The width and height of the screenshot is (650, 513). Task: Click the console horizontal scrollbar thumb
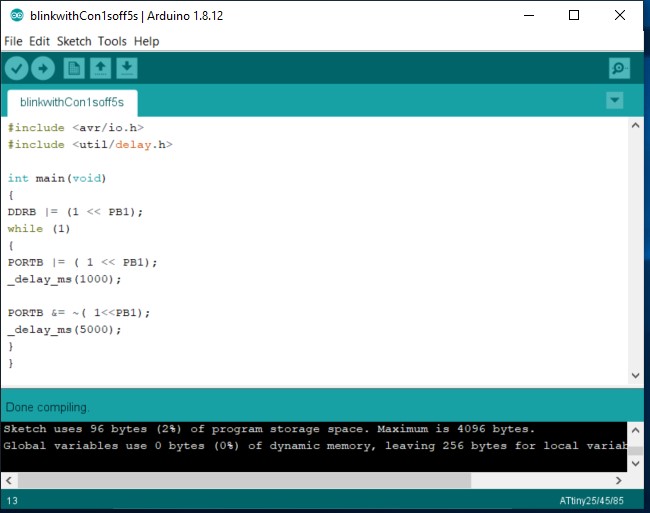244,481
